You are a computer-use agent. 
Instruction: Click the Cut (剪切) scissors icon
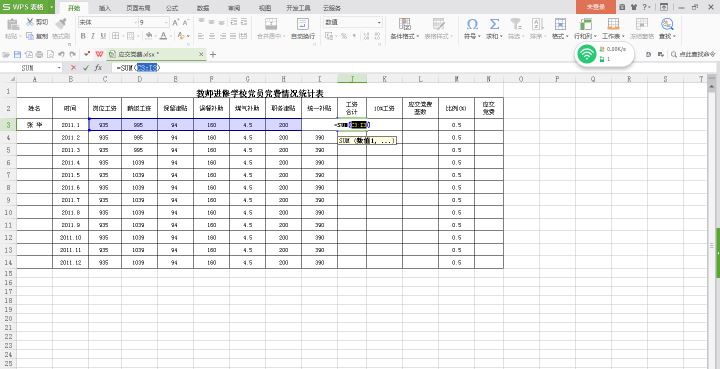30,22
